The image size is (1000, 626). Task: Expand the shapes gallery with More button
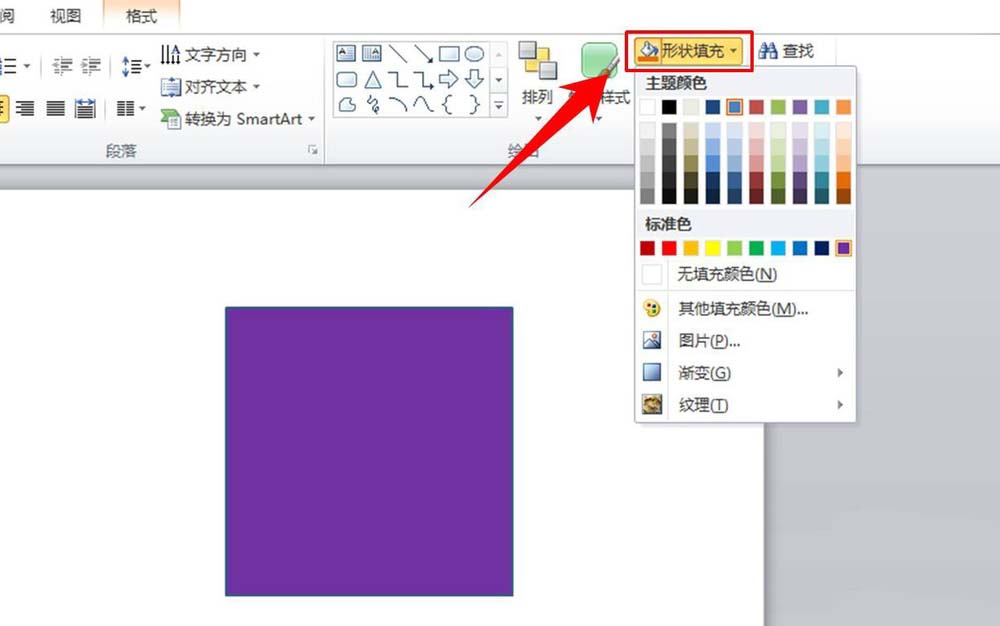(x=499, y=106)
